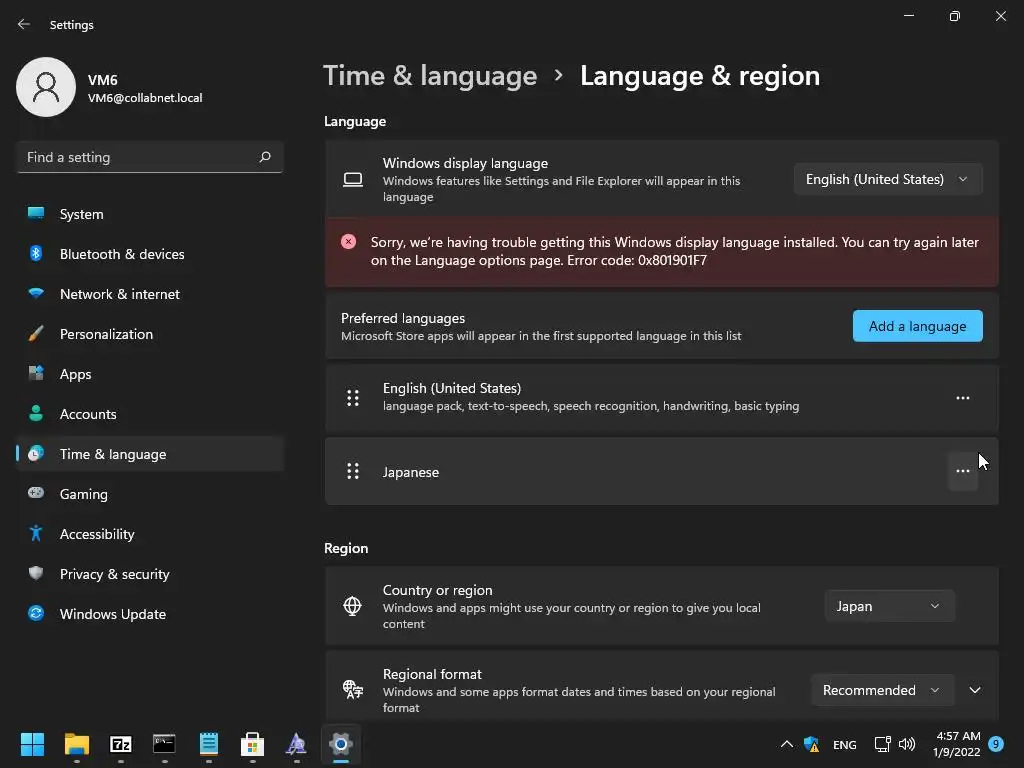This screenshot has width=1024, height=768.
Task: Open Apps settings in sidebar
Action: coord(150,374)
